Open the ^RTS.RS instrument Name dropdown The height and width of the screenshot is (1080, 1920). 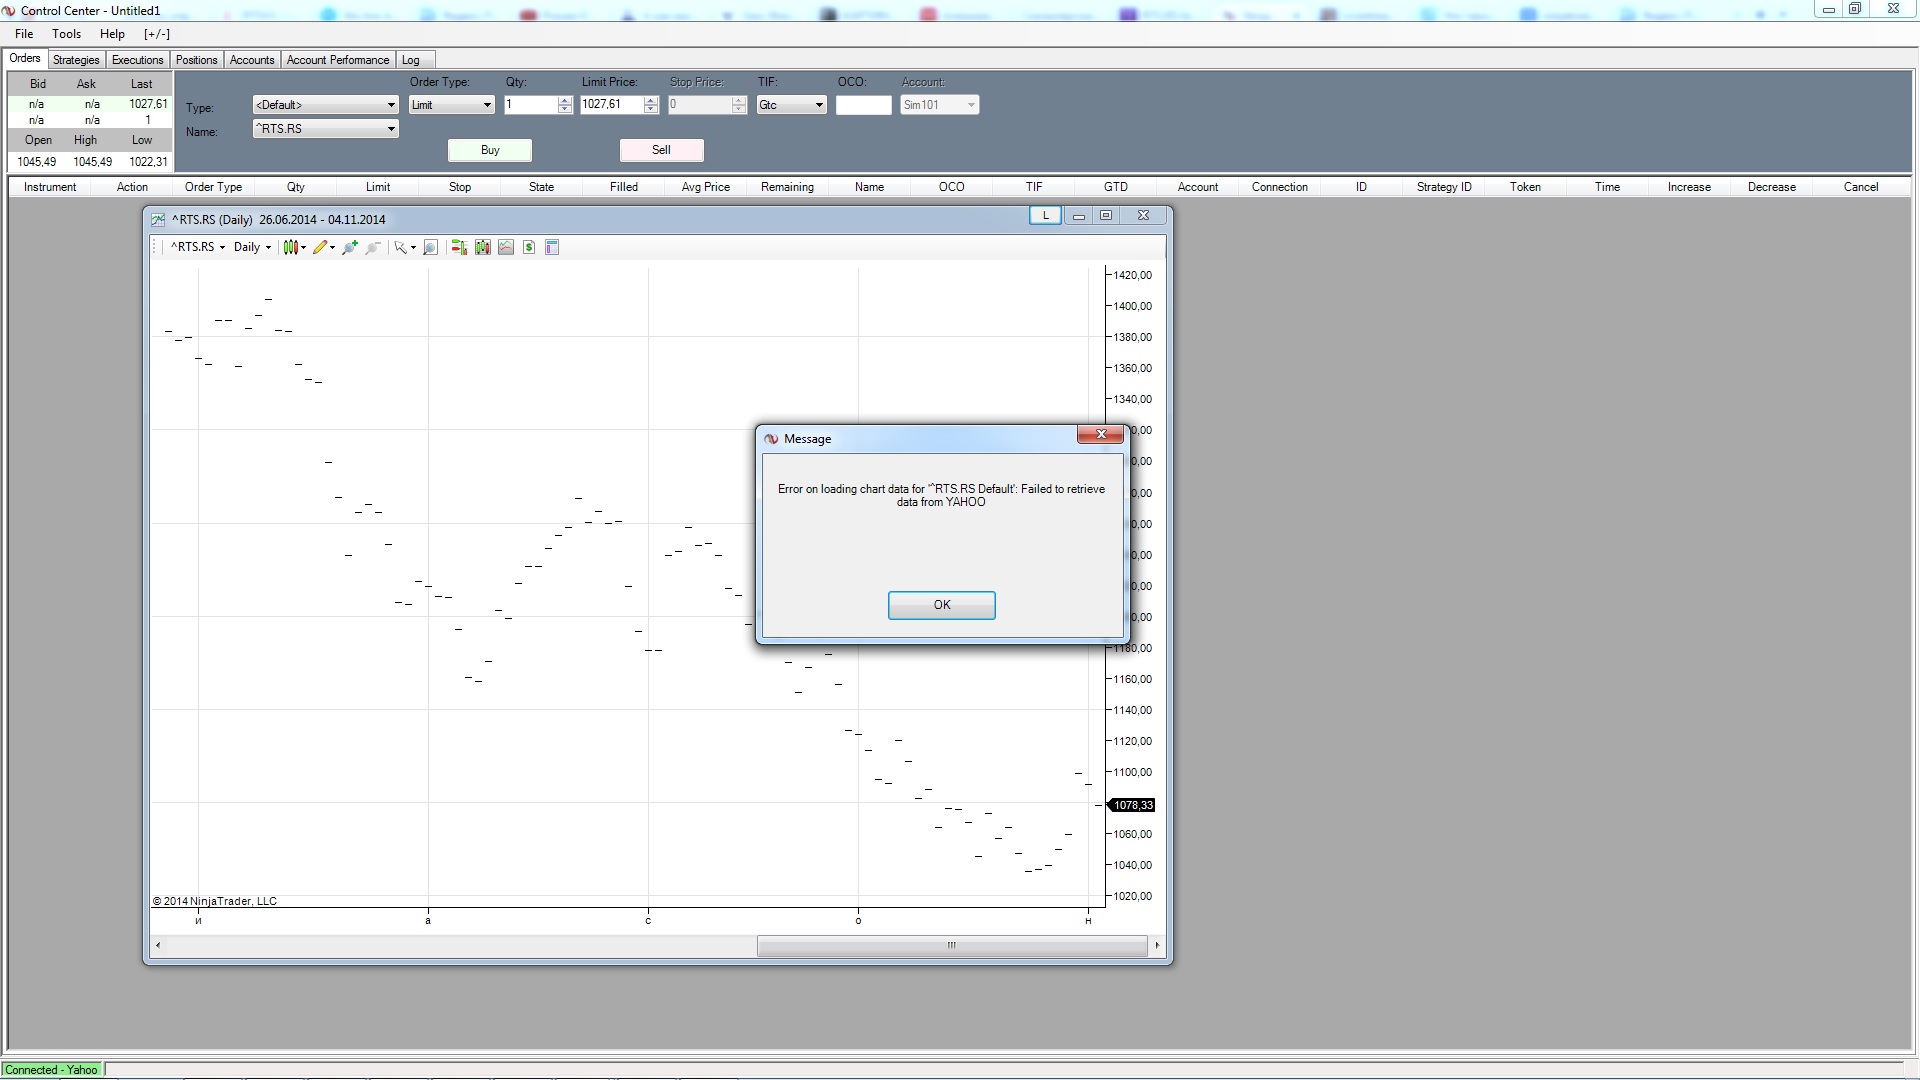[x=325, y=129]
